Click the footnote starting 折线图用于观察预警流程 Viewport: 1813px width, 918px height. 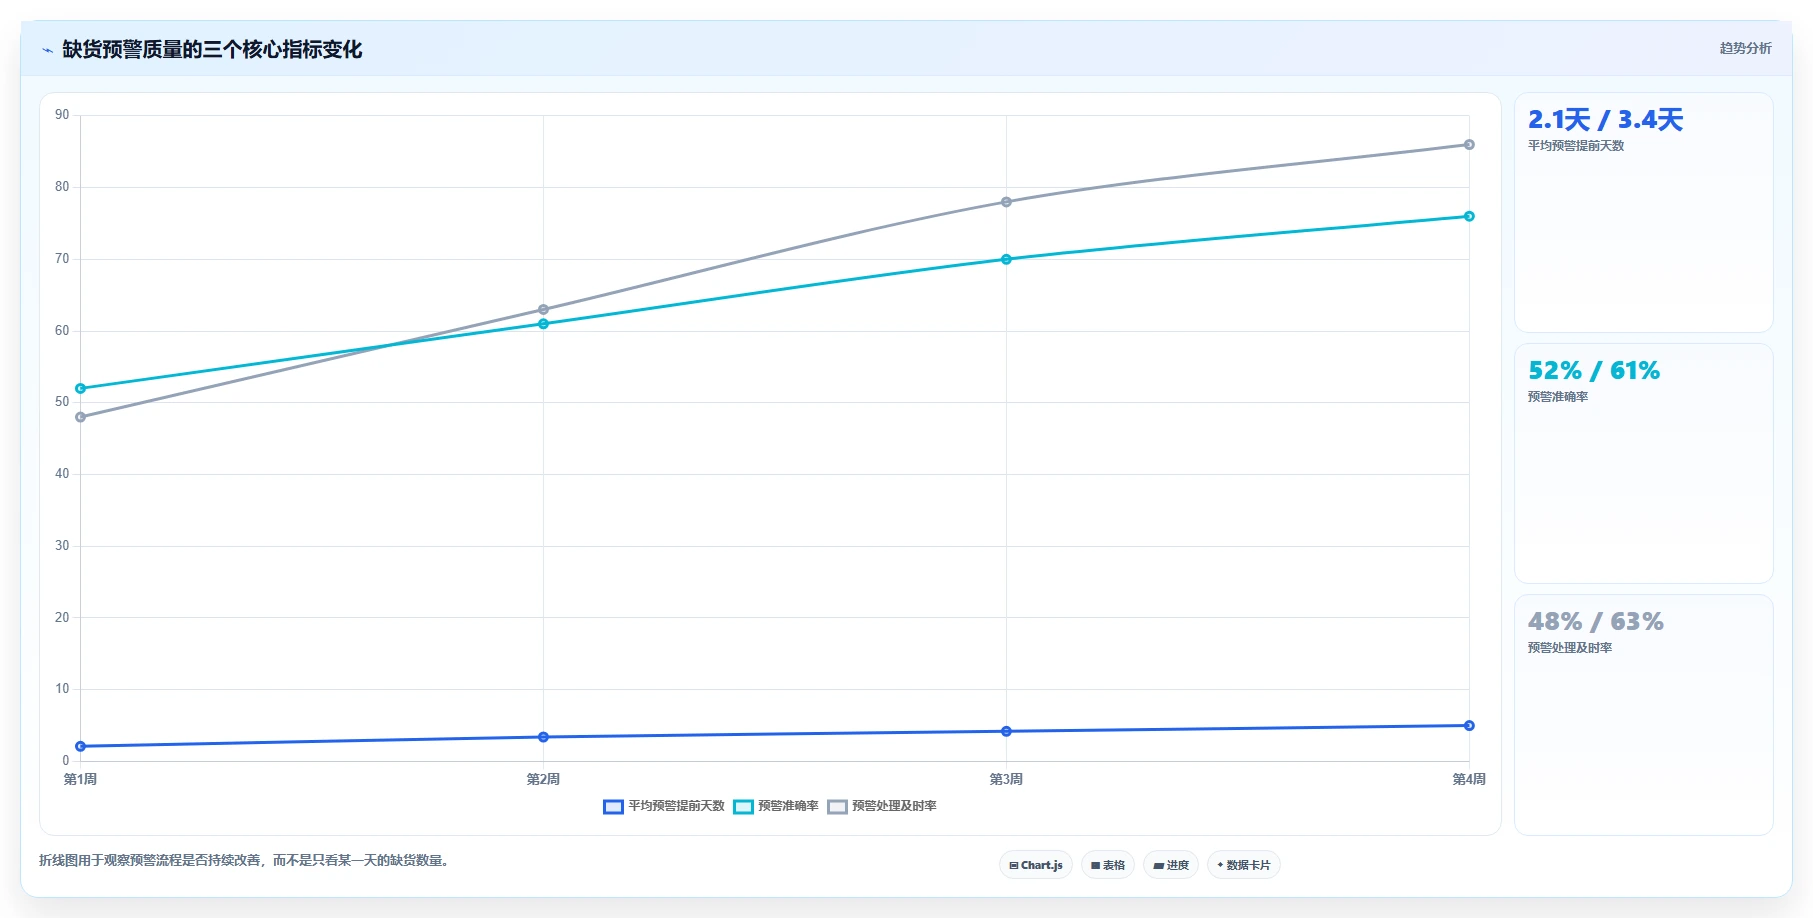click(x=246, y=860)
